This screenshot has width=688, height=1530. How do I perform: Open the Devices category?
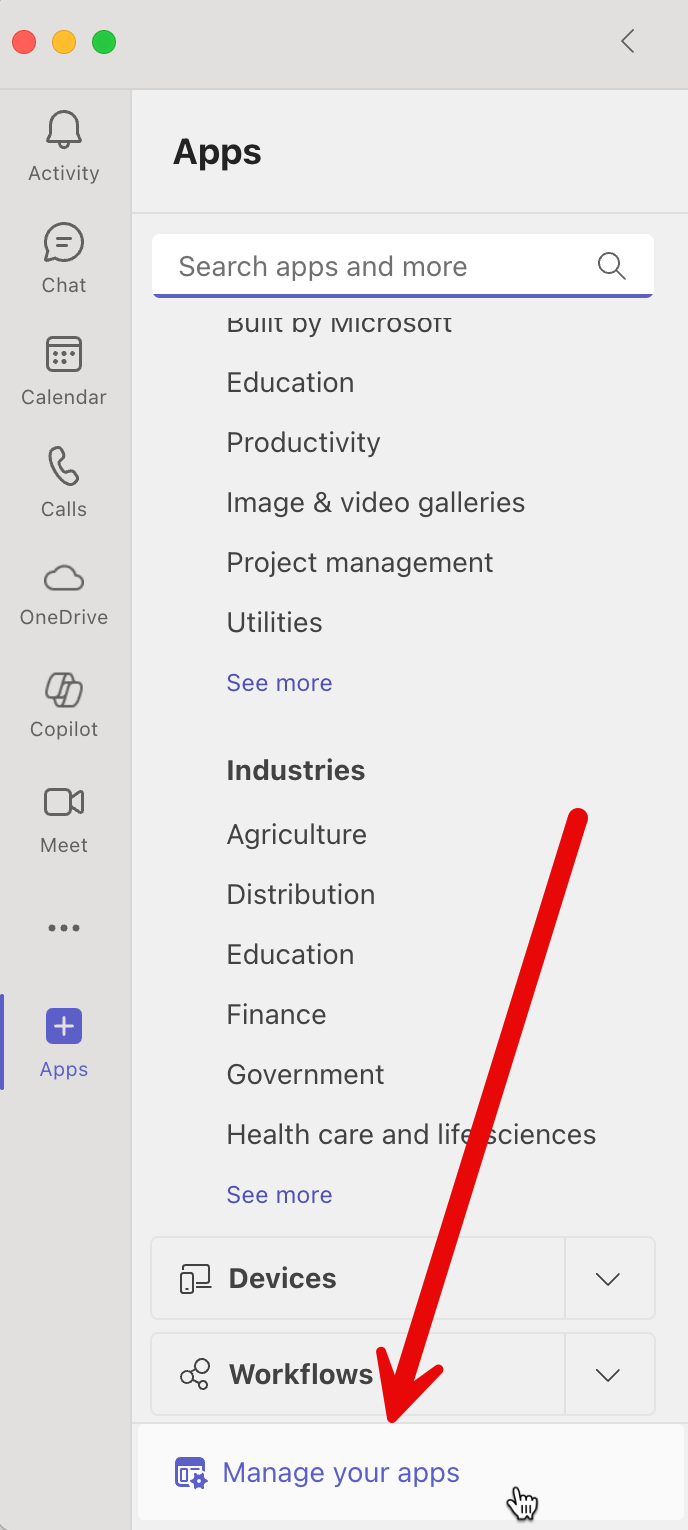pyautogui.click(x=282, y=1279)
